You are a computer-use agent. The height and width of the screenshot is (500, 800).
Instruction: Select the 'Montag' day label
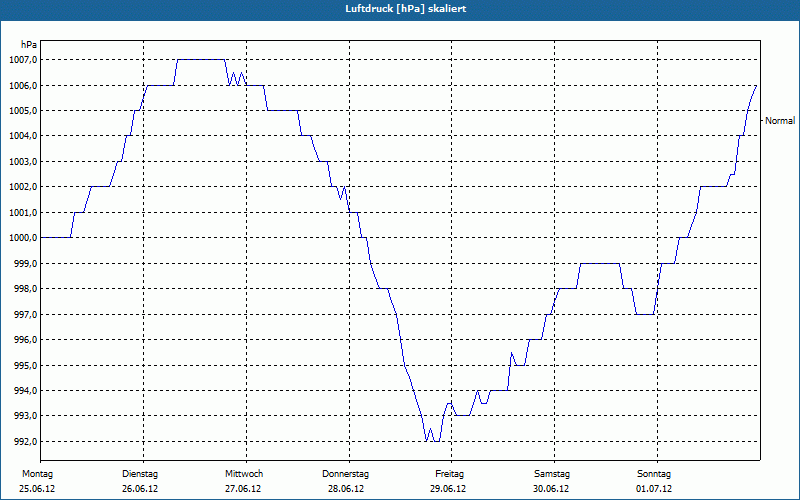pyautogui.click(x=37, y=474)
